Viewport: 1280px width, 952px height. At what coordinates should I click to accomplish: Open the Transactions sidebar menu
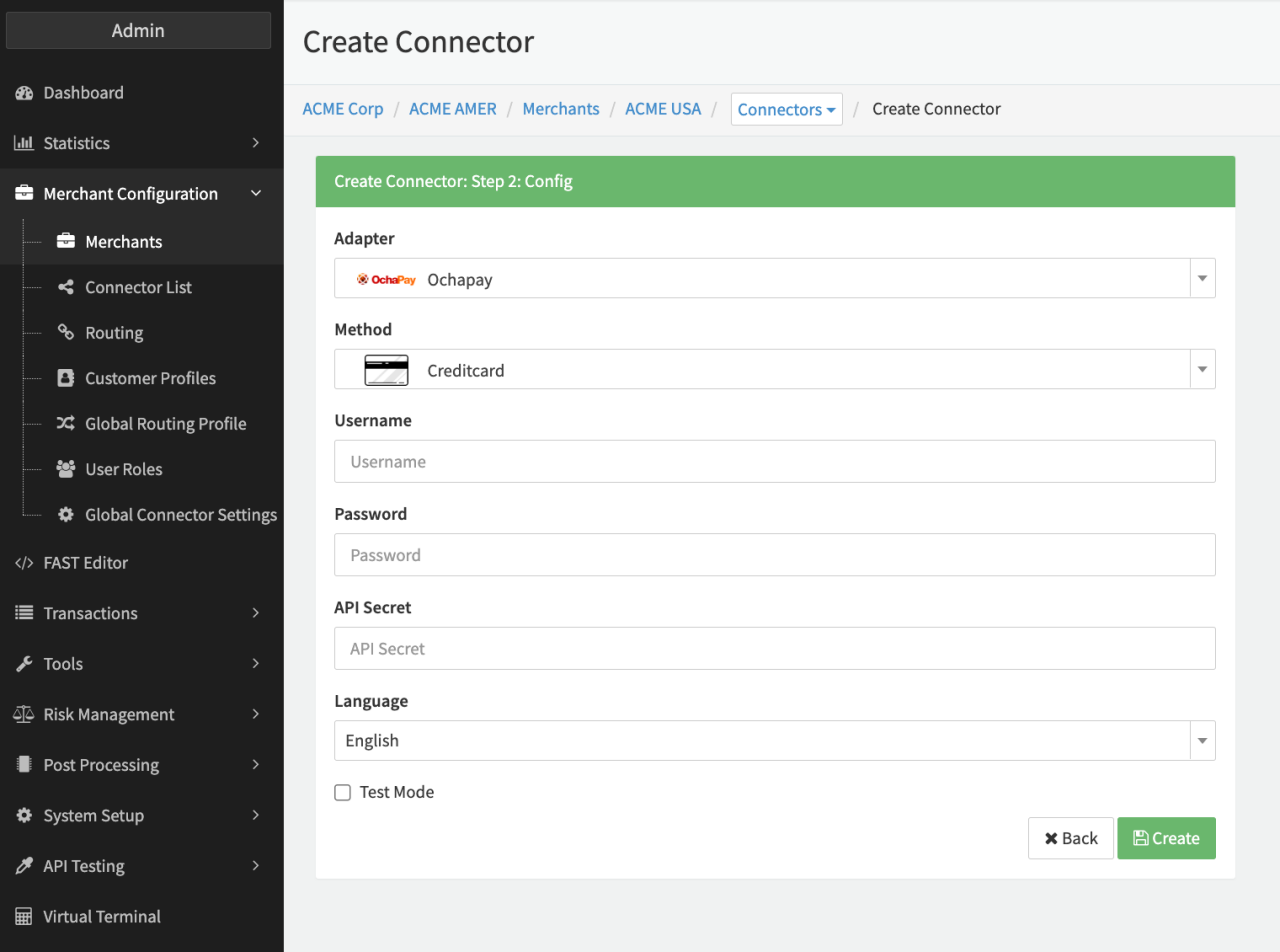[140, 613]
